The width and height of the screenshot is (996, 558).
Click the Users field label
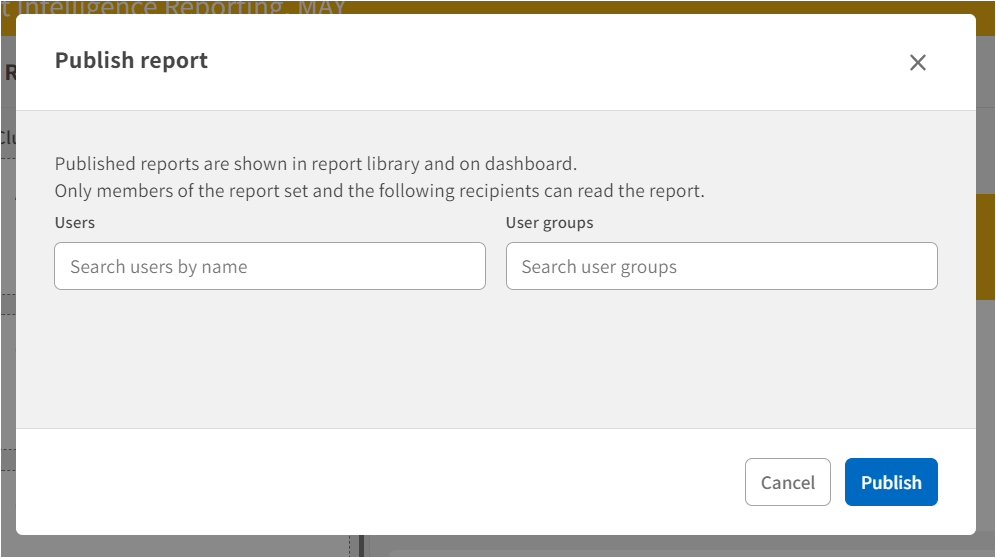[x=75, y=223]
